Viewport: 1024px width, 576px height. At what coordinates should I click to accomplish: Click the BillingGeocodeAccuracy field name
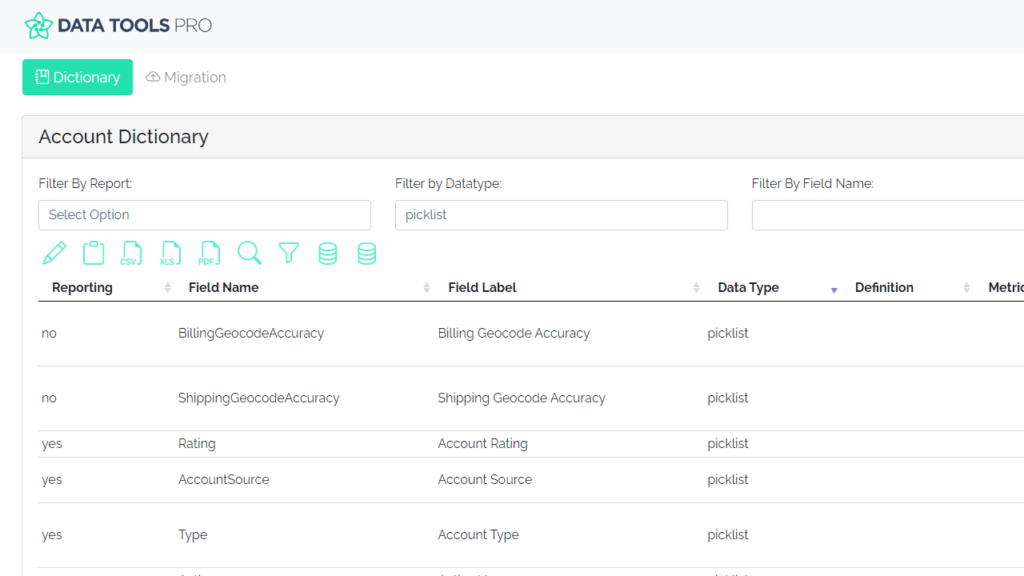[x=251, y=333]
